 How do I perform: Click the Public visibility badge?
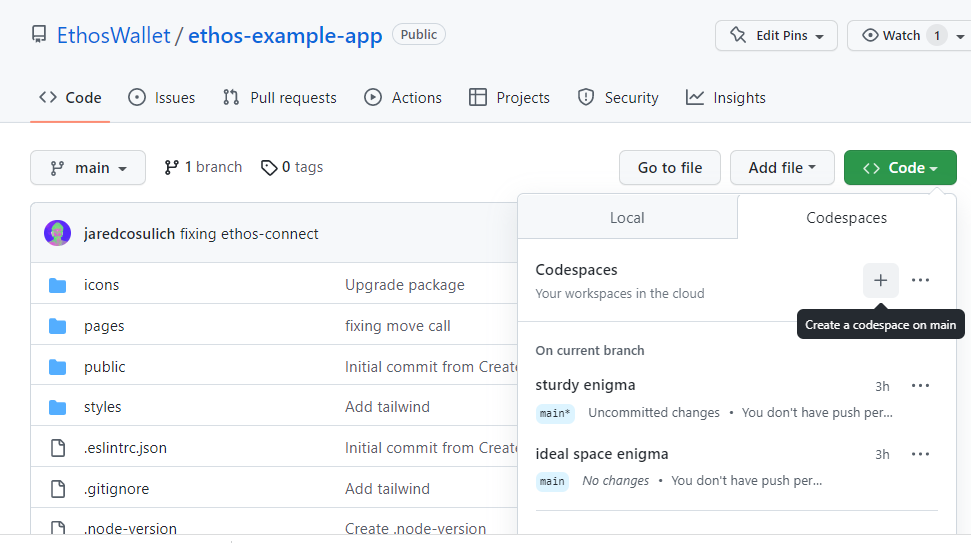(419, 35)
